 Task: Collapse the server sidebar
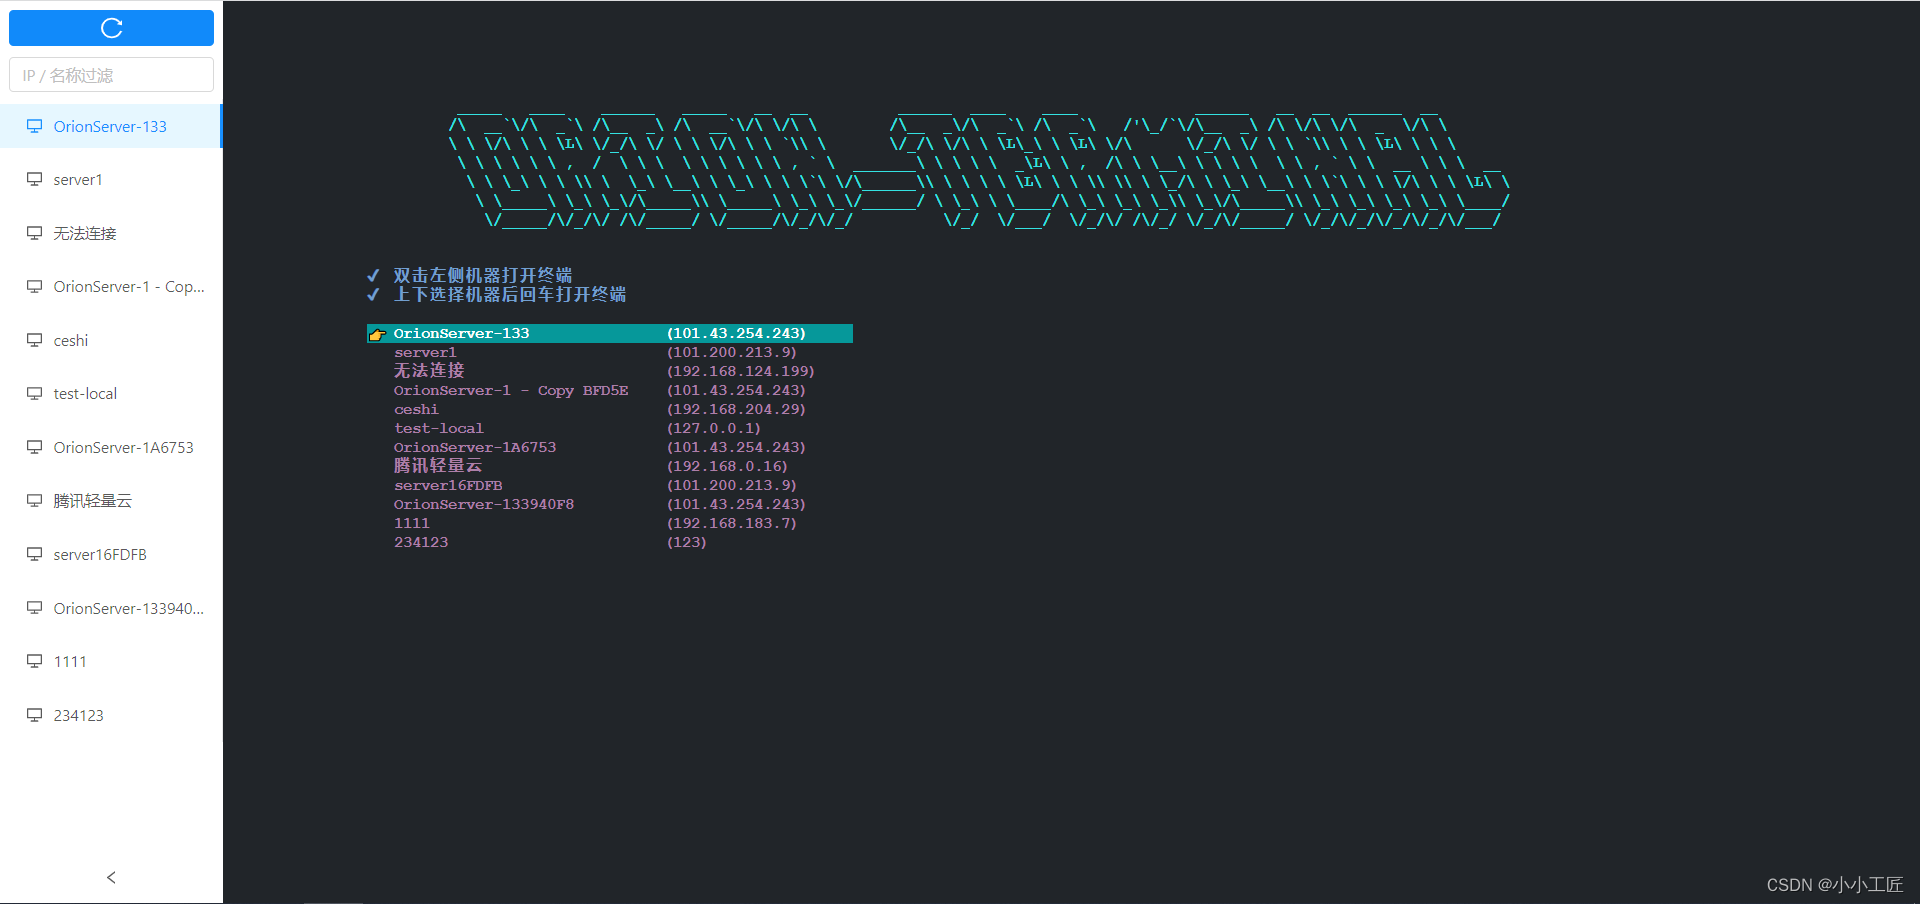[x=110, y=877]
